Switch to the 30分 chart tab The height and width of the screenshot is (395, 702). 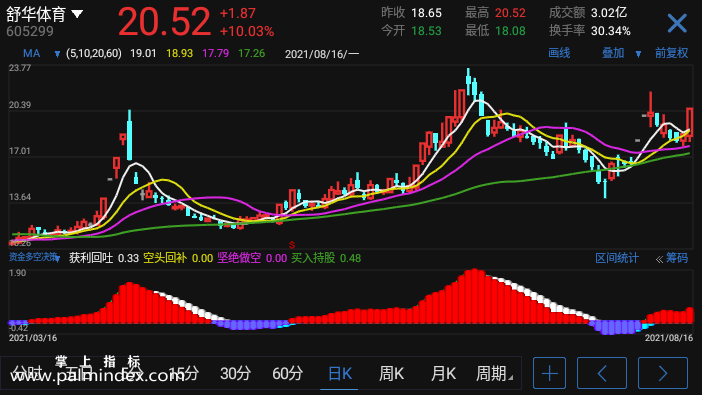pyautogui.click(x=235, y=373)
